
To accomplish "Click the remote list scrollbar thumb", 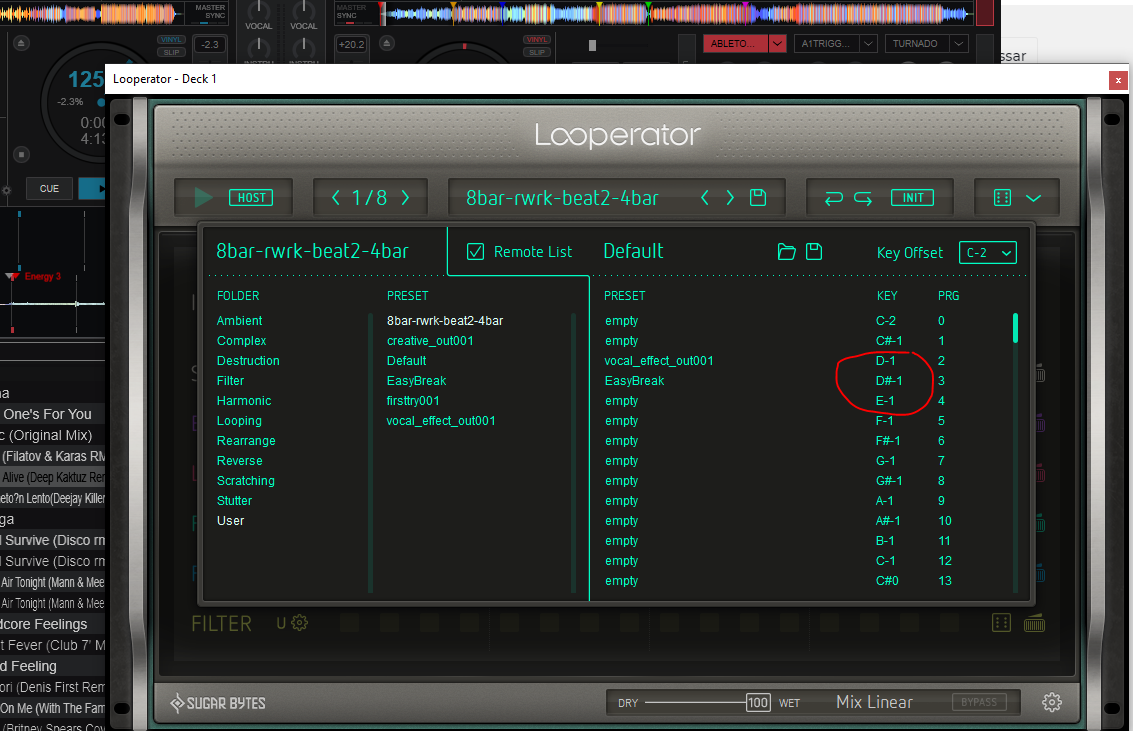I will pos(1015,328).
